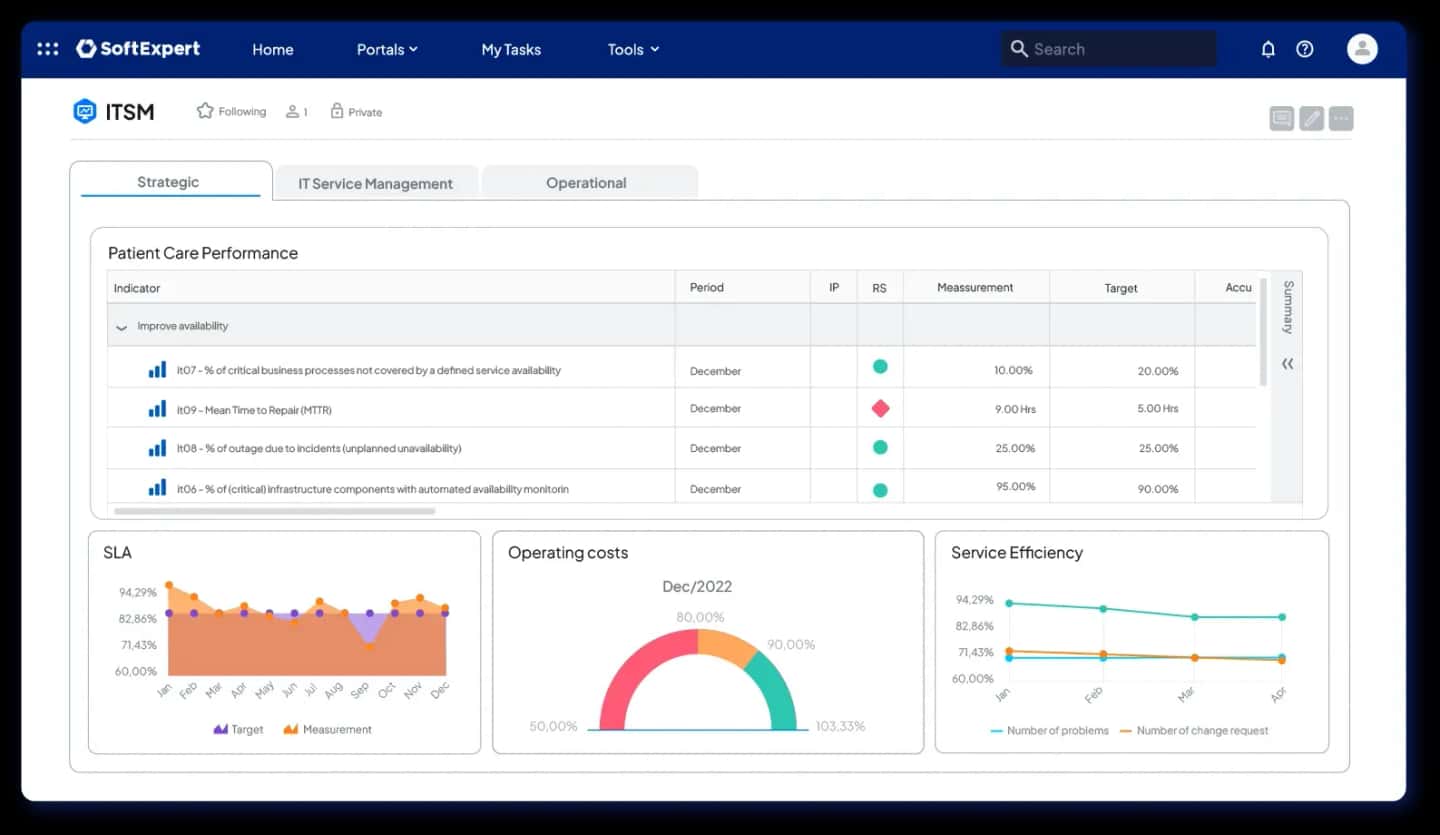The image size is (1440, 835).
Task: Go to My Tasks
Action: click(x=511, y=49)
